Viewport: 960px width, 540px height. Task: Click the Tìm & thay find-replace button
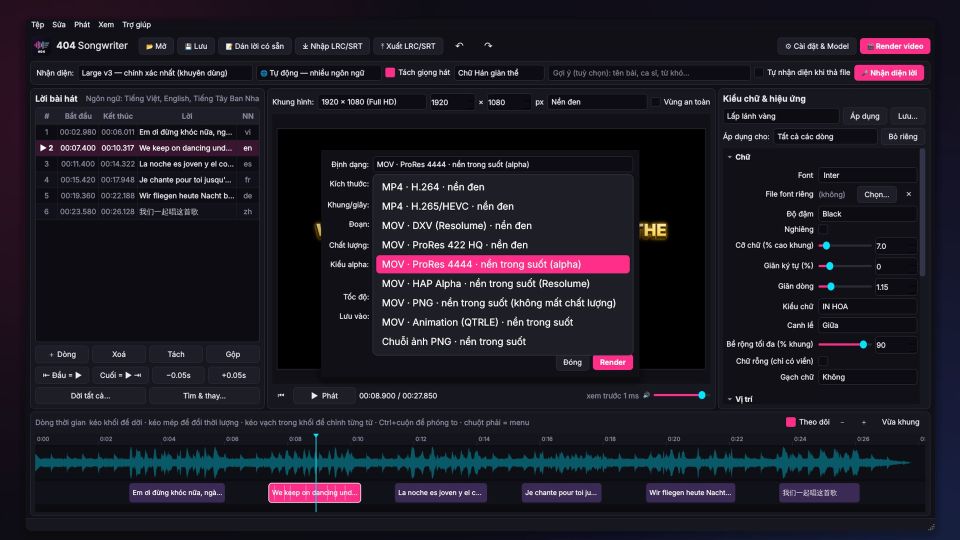coord(204,396)
